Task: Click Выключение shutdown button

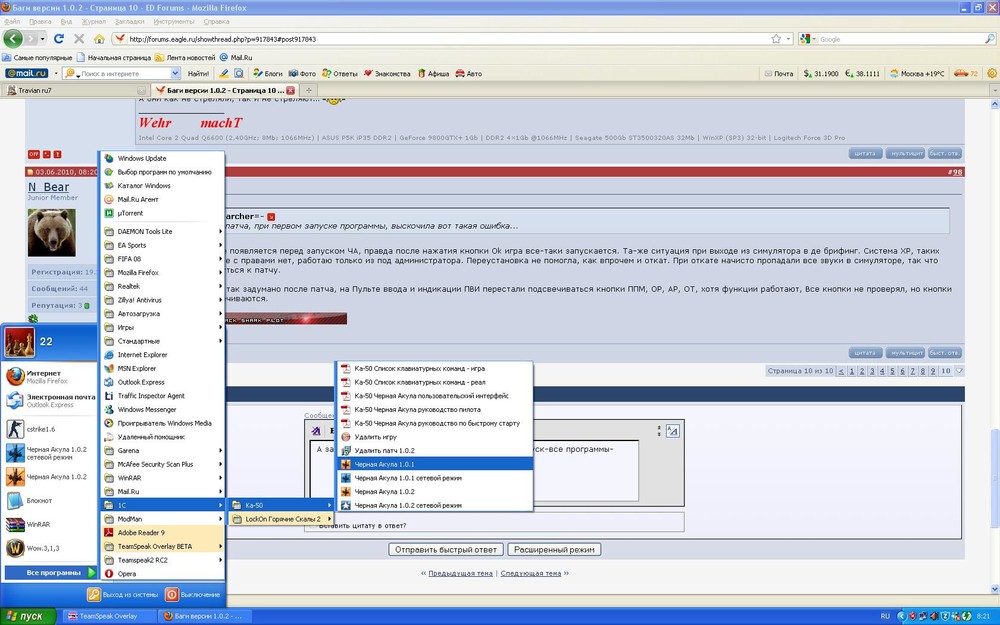Action: tap(193, 594)
